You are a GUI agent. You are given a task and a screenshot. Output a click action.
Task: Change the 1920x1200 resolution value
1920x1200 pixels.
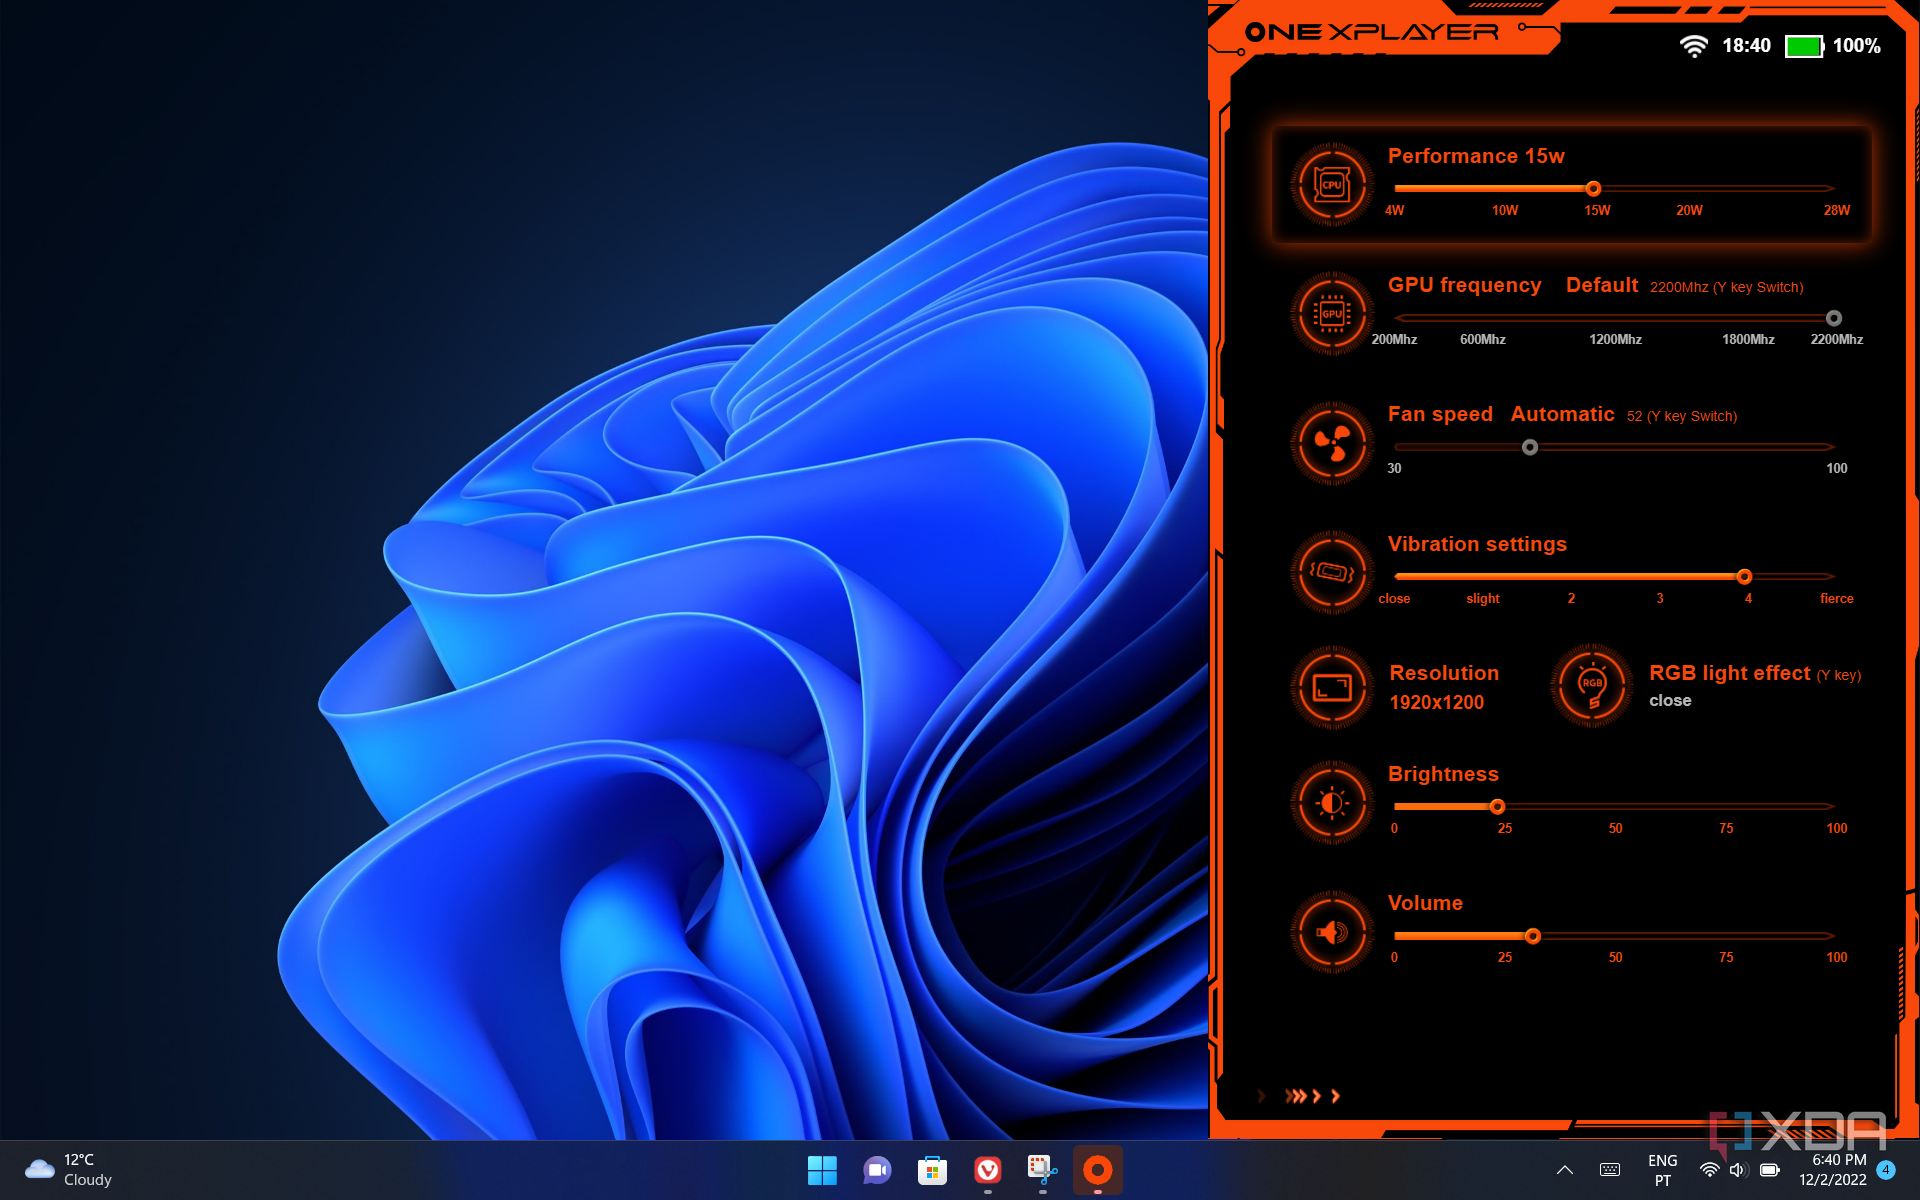pos(1436,703)
